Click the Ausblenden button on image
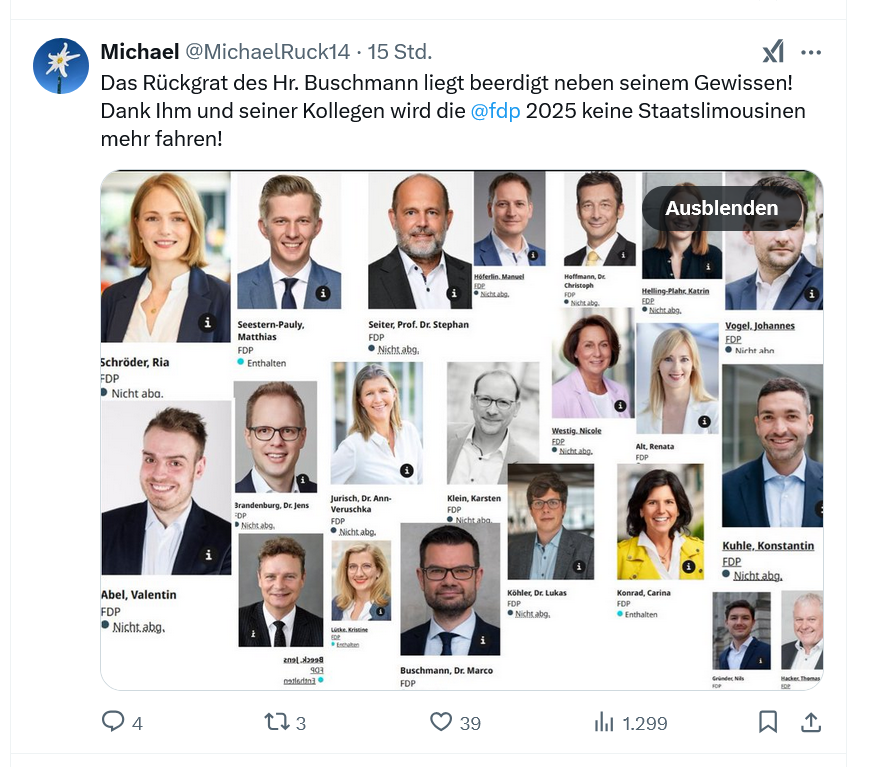This screenshot has width=869, height=767. tap(721, 208)
